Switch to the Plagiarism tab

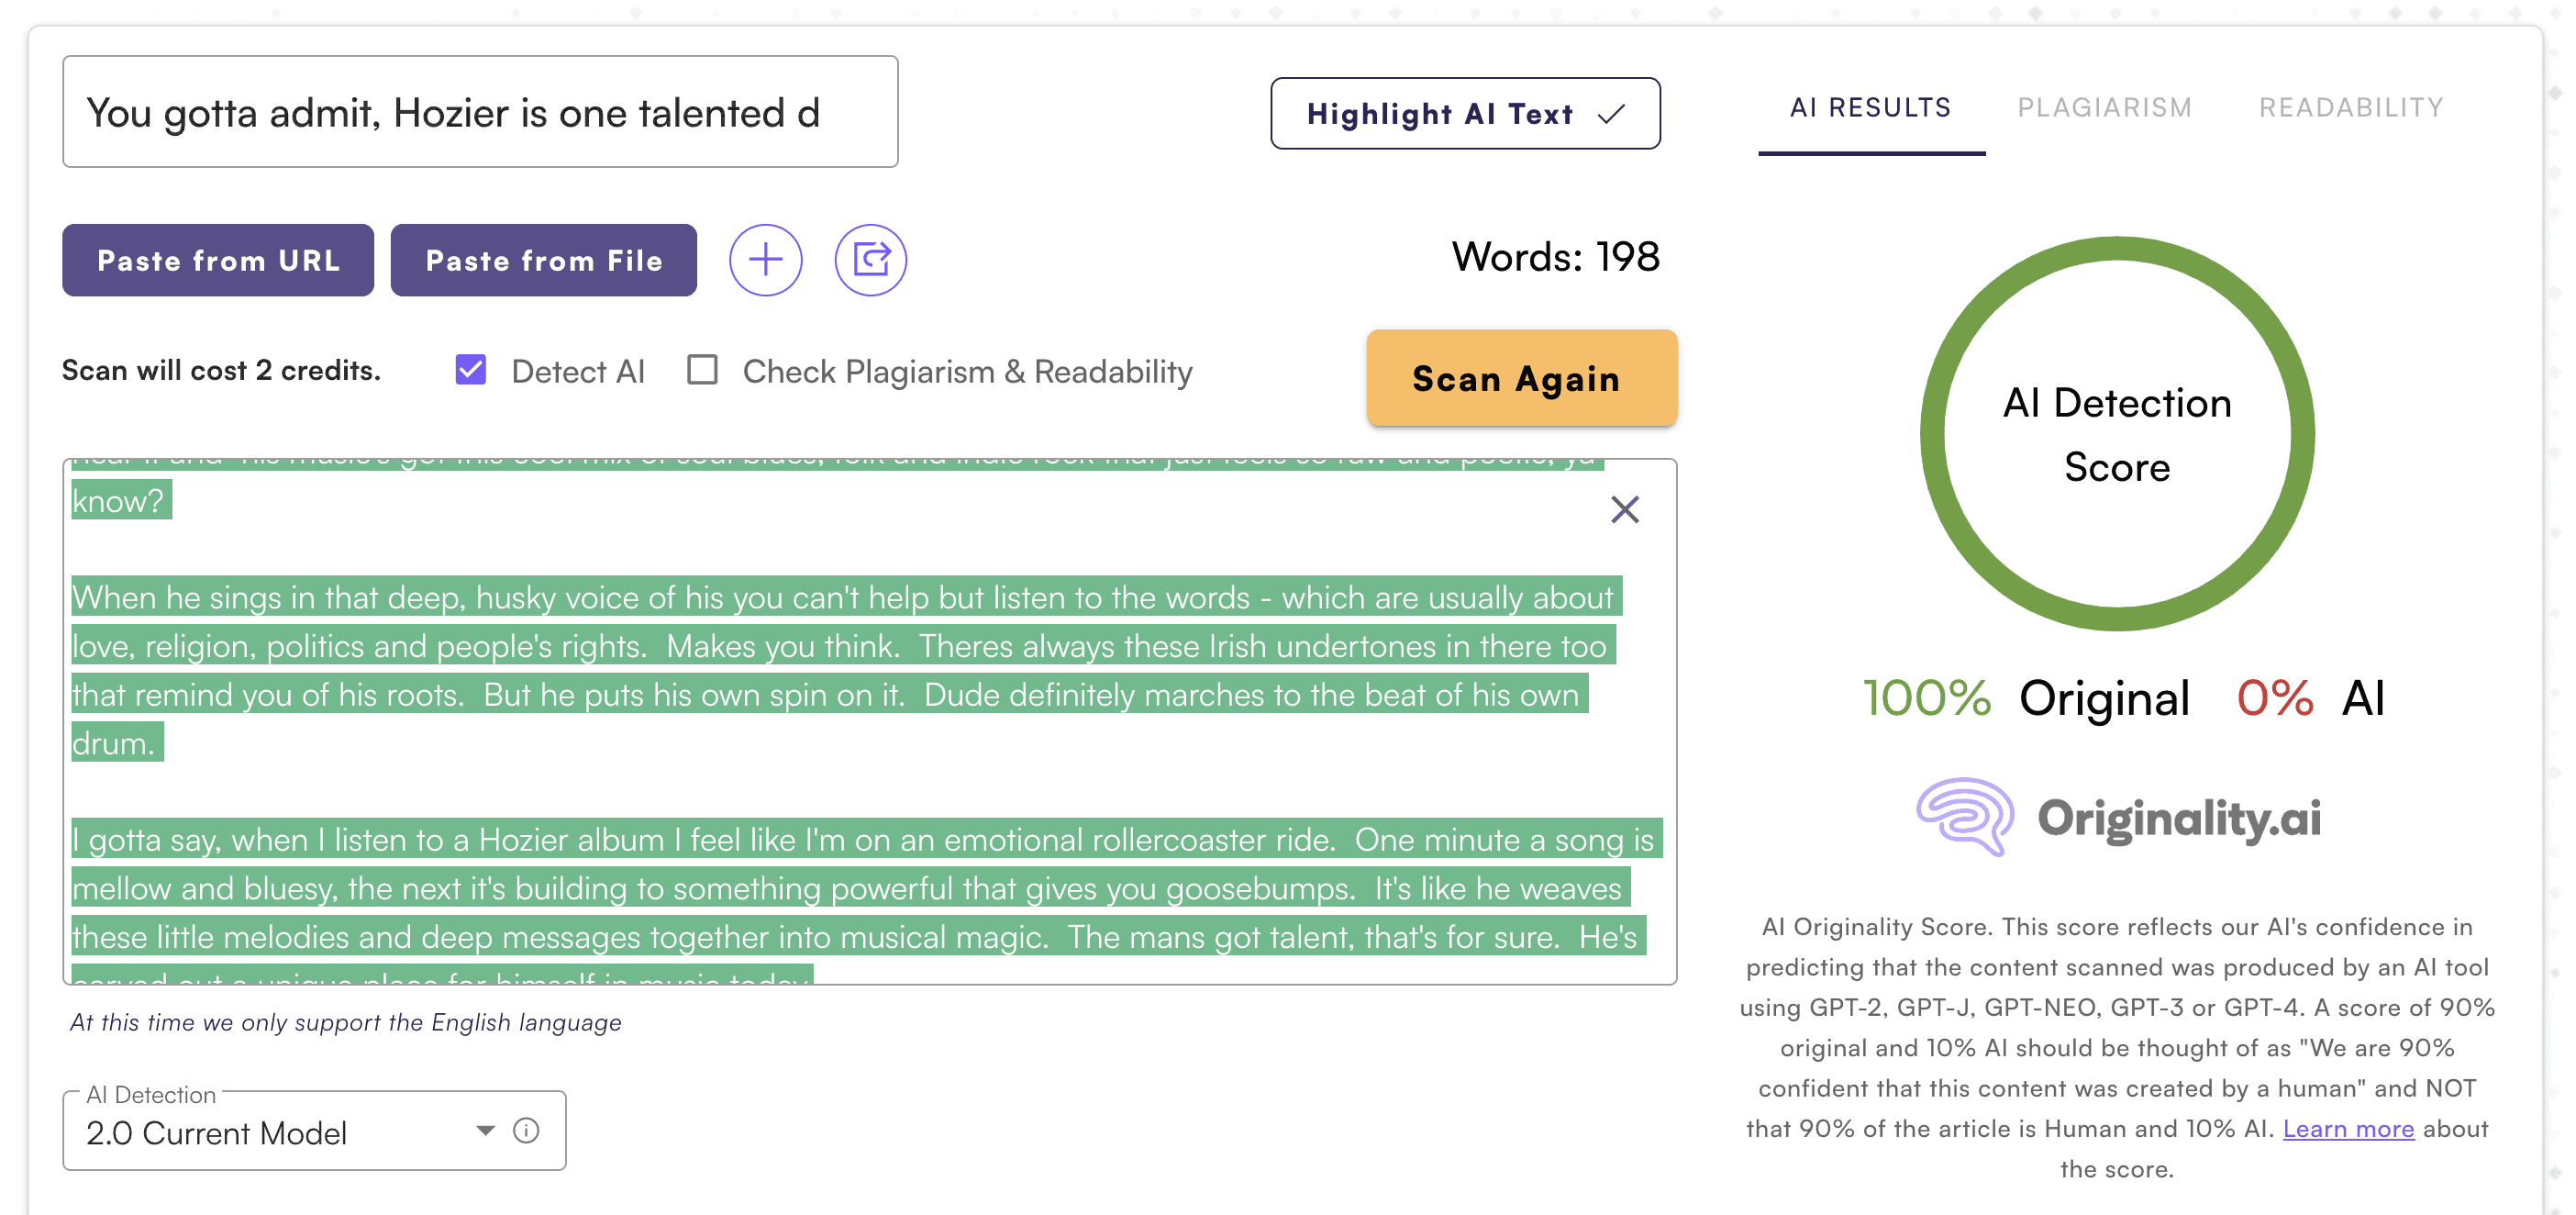click(x=2104, y=108)
